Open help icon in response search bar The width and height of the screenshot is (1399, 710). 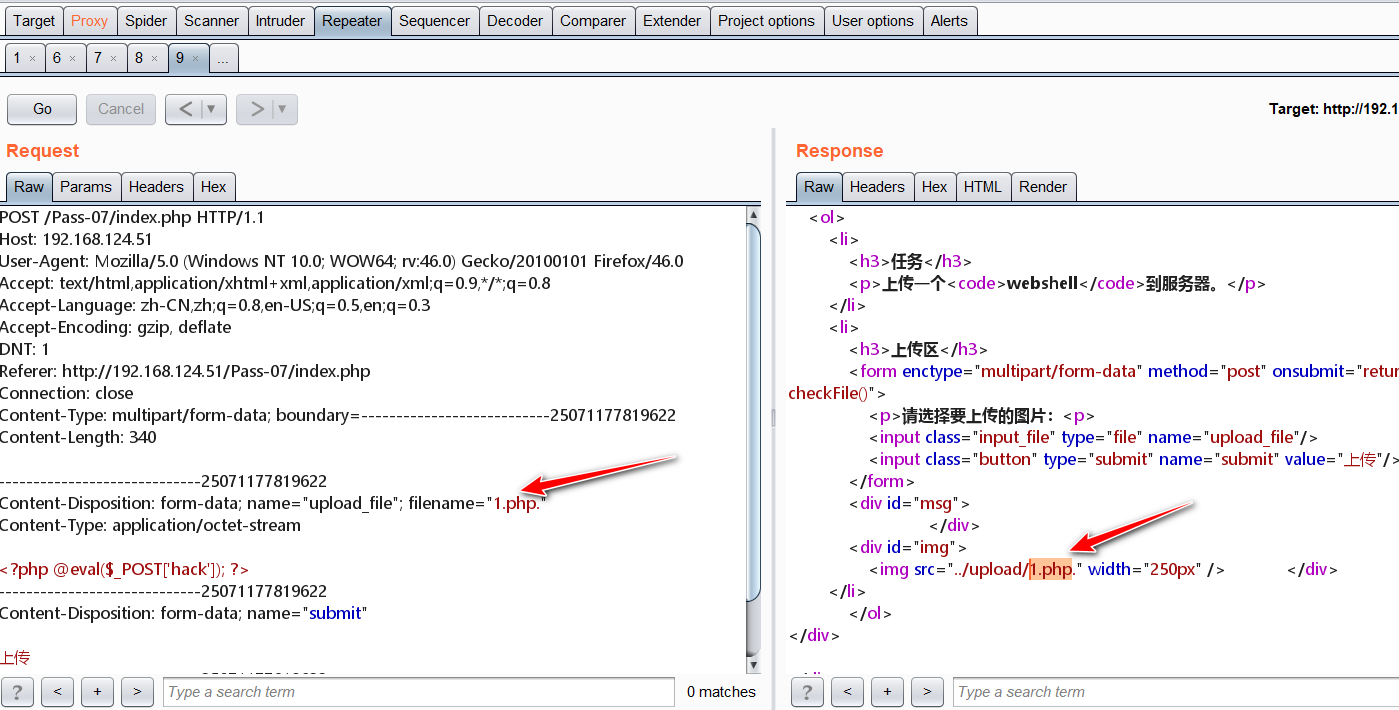click(807, 691)
